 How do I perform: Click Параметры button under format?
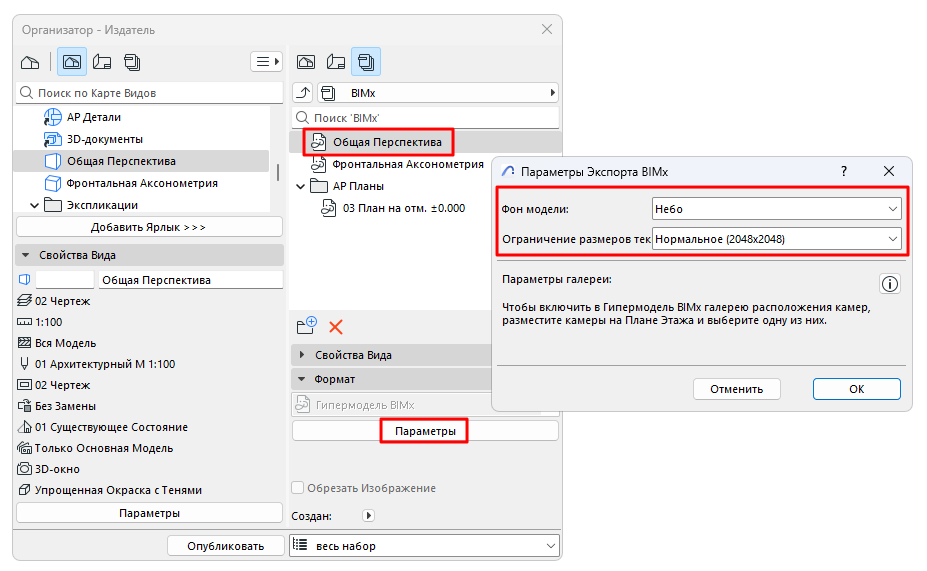pos(424,431)
